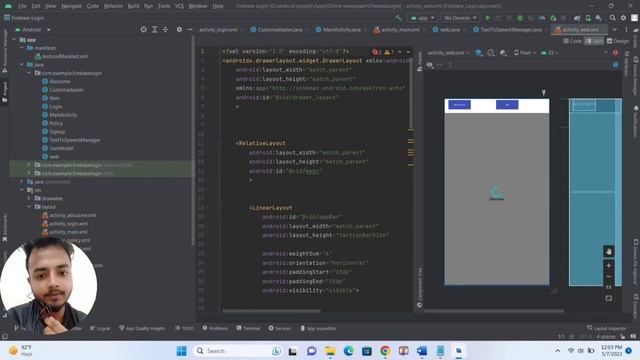Screen dimensions: 640x360
Task: Sync project with Gradle files icon
Action: (x=577, y=18)
